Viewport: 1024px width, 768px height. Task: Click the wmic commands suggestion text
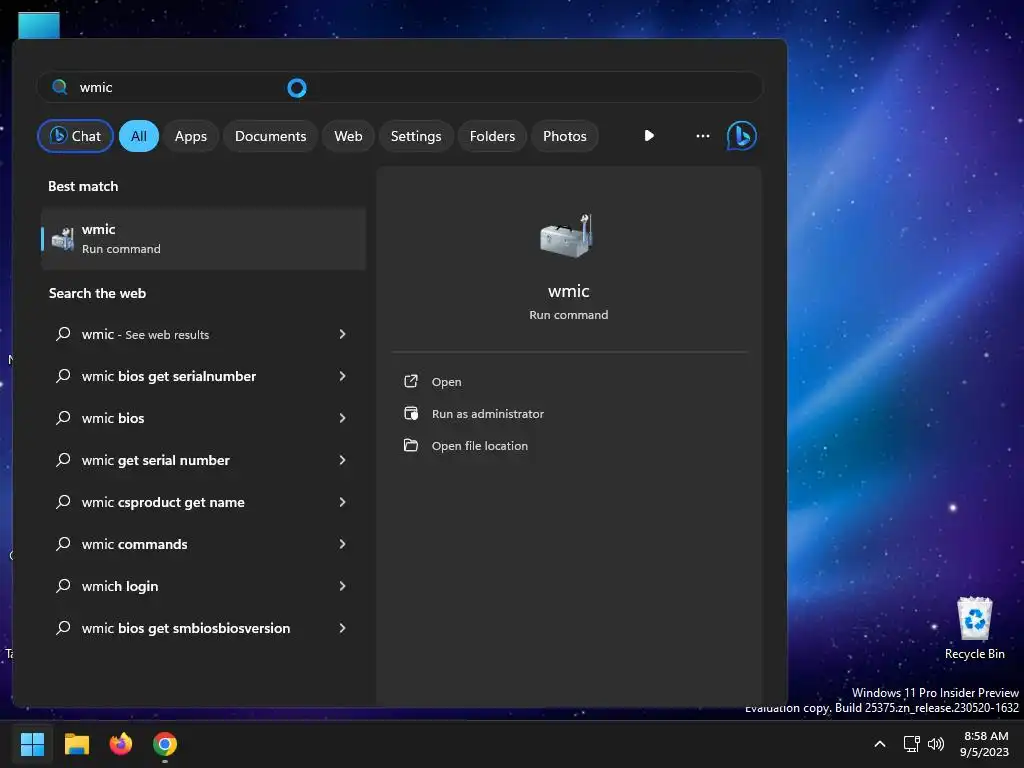click(134, 544)
